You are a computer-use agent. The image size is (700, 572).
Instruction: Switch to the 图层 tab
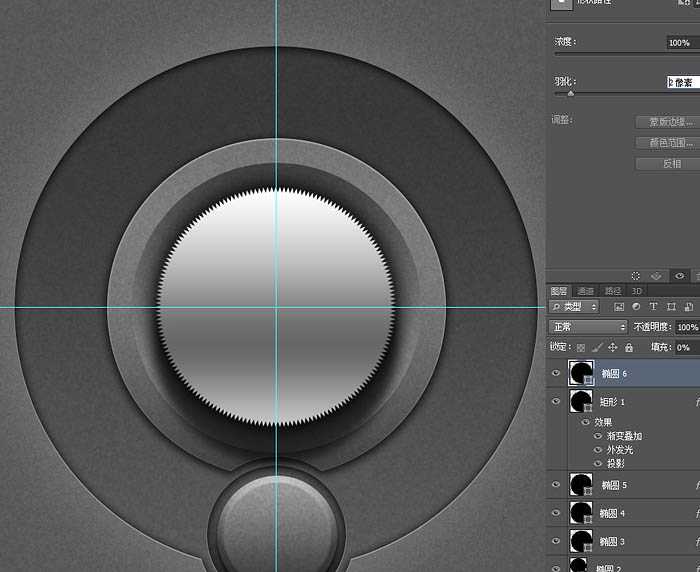[x=559, y=291]
